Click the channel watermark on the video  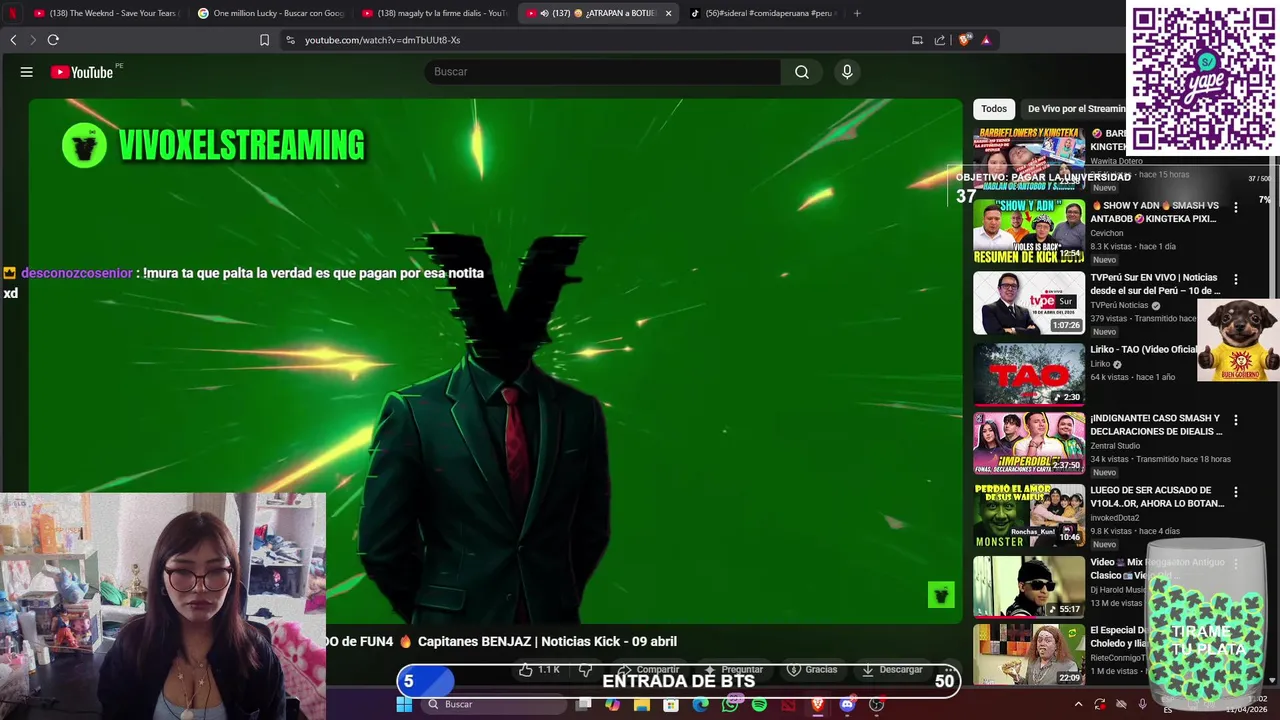pyautogui.click(x=941, y=595)
